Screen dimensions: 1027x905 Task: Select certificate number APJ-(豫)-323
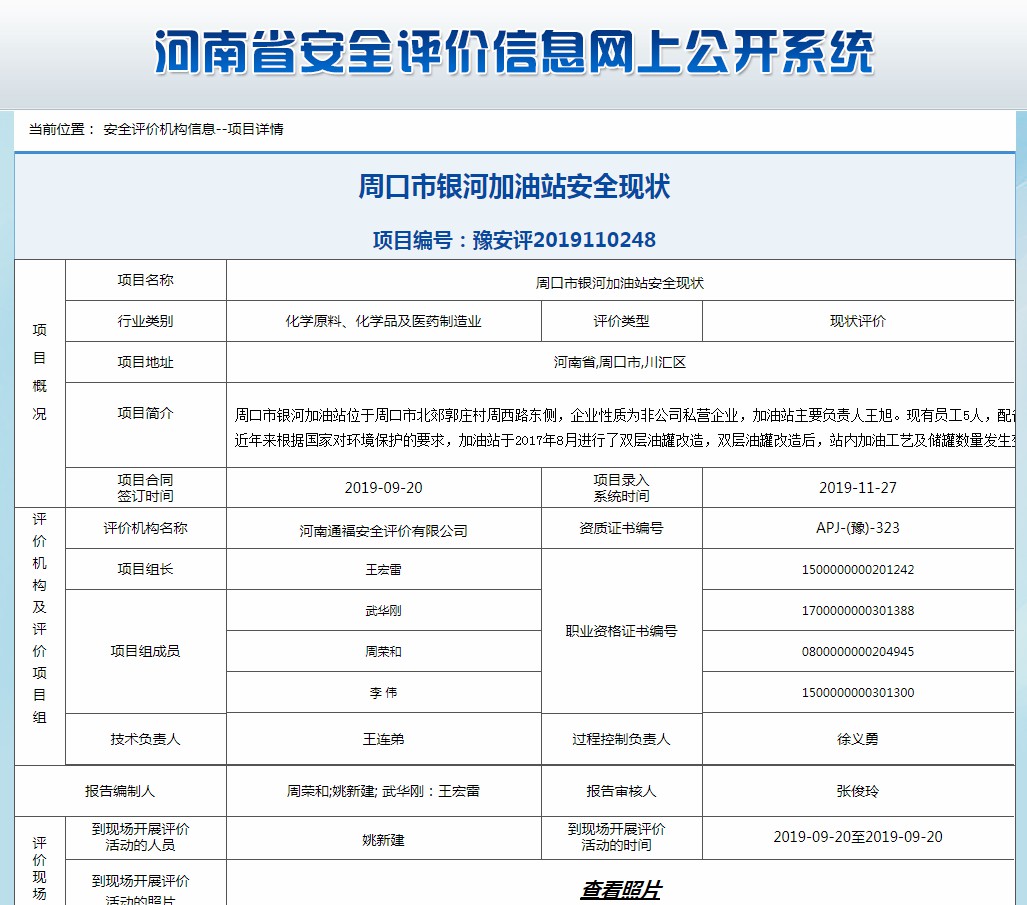tap(857, 528)
